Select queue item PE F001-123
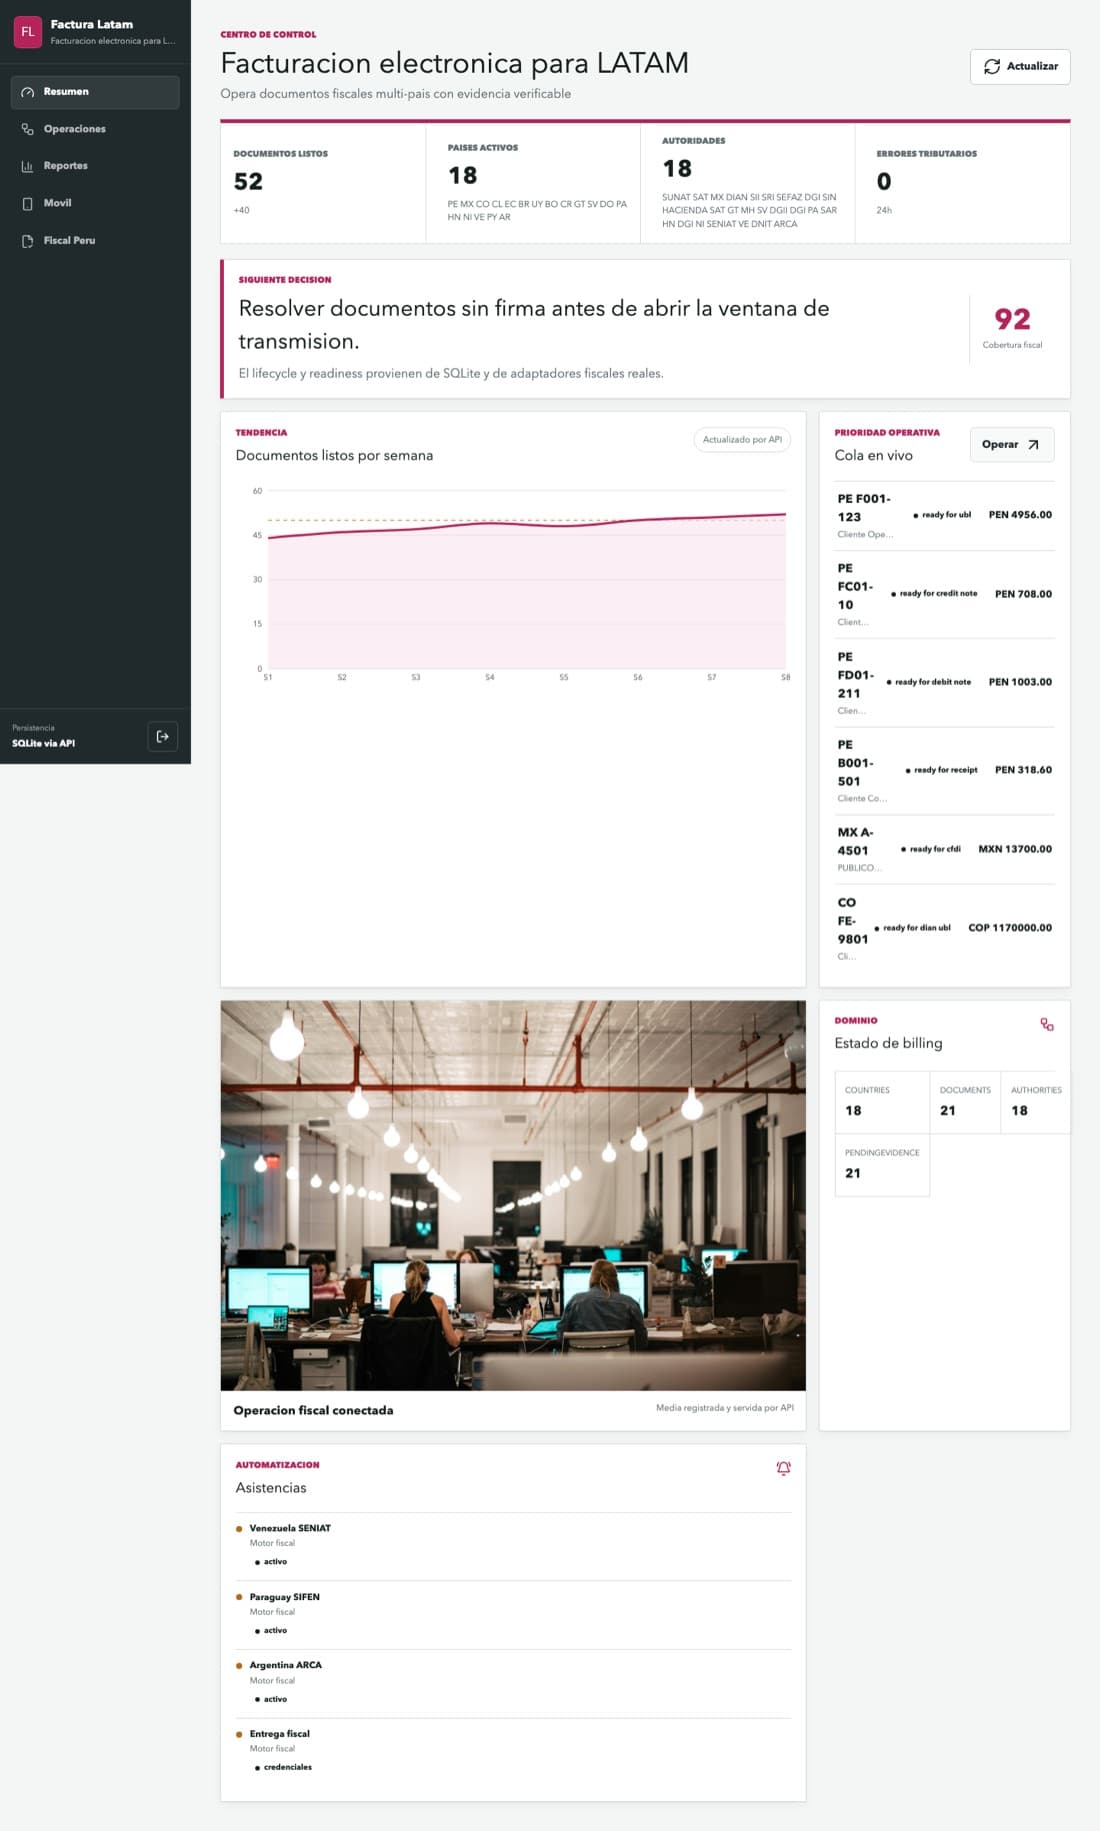 tap(945, 516)
